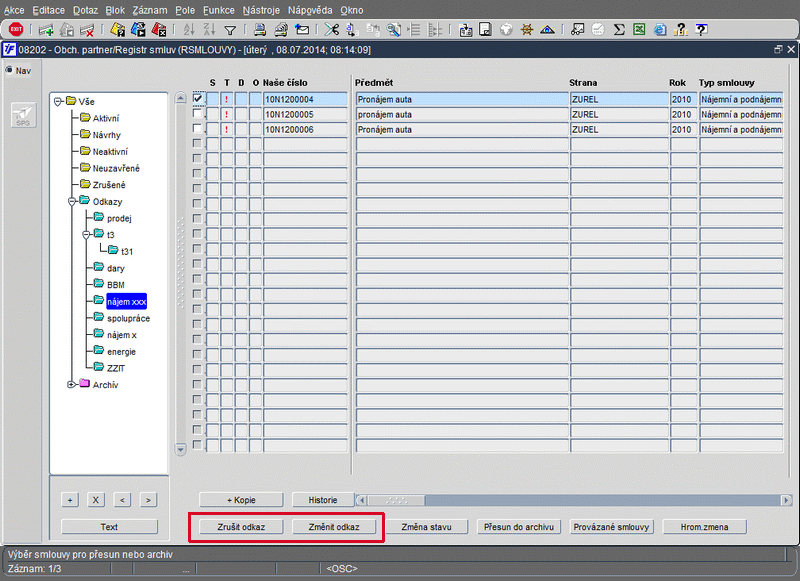Click the + Kopie button
Screen dimensions: 800x581
click(241, 500)
